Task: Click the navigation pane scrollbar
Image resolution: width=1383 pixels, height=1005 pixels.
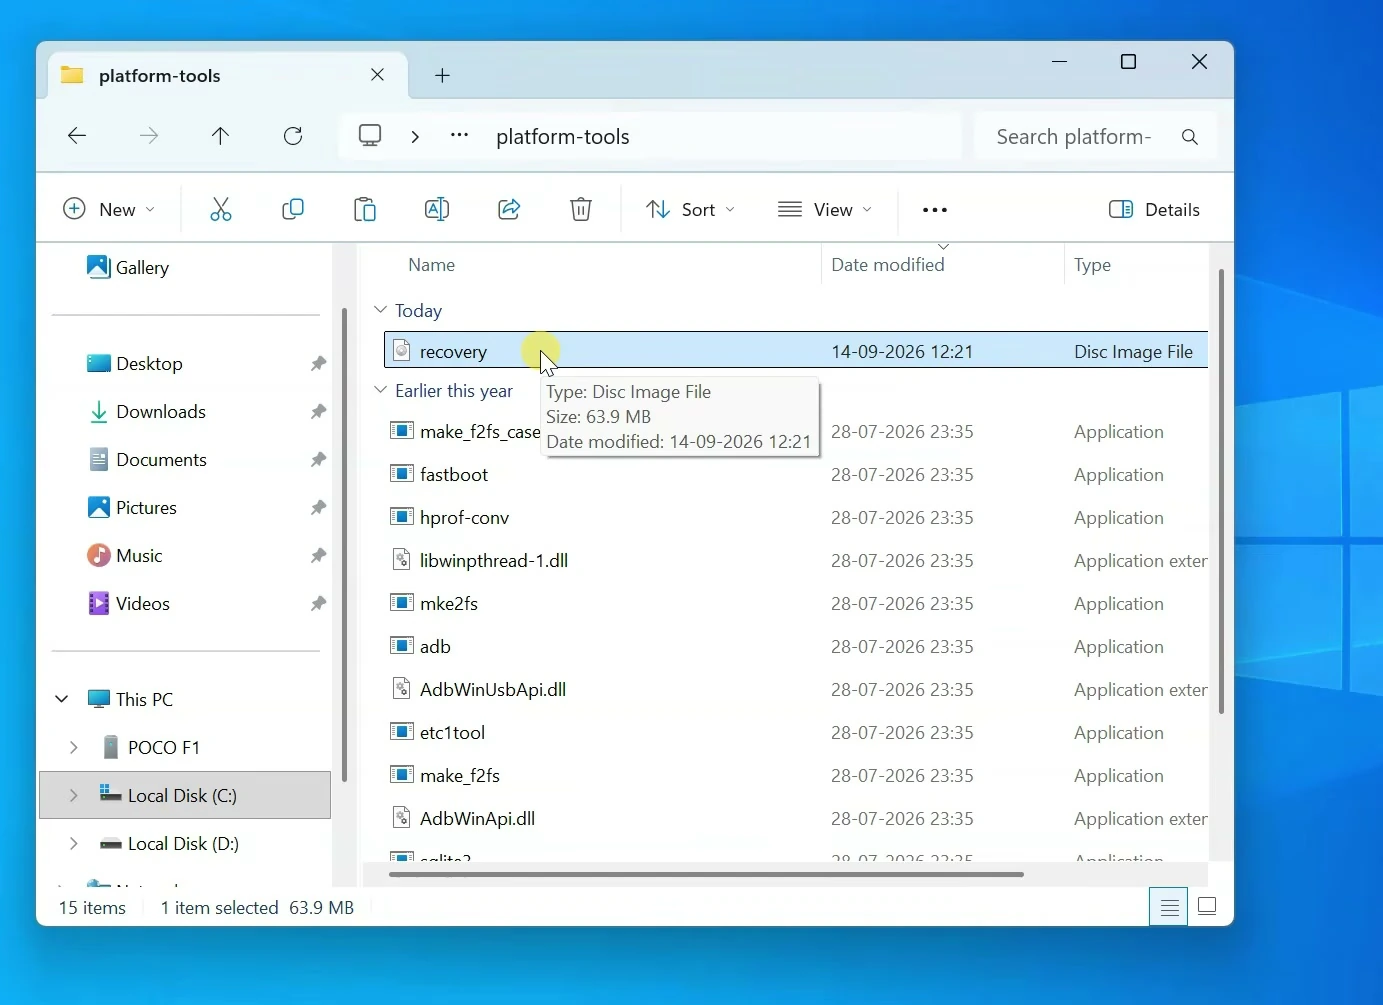Action: [x=344, y=545]
